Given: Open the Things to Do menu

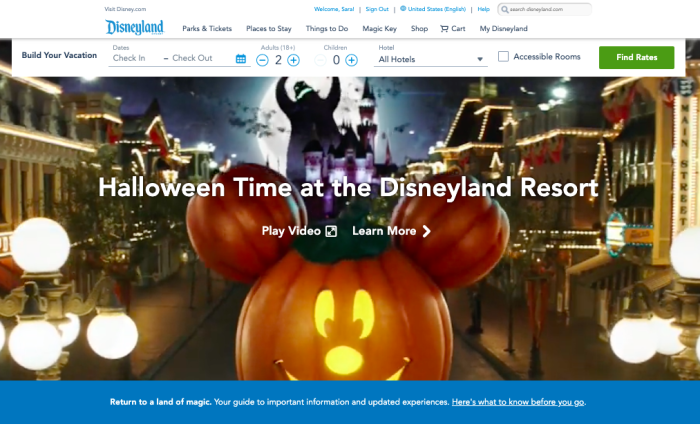Looking at the screenshot, I should click(334, 29).
